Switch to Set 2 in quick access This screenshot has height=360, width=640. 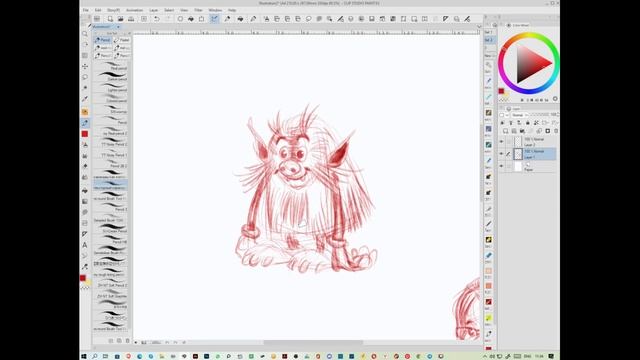coord(489,40)
